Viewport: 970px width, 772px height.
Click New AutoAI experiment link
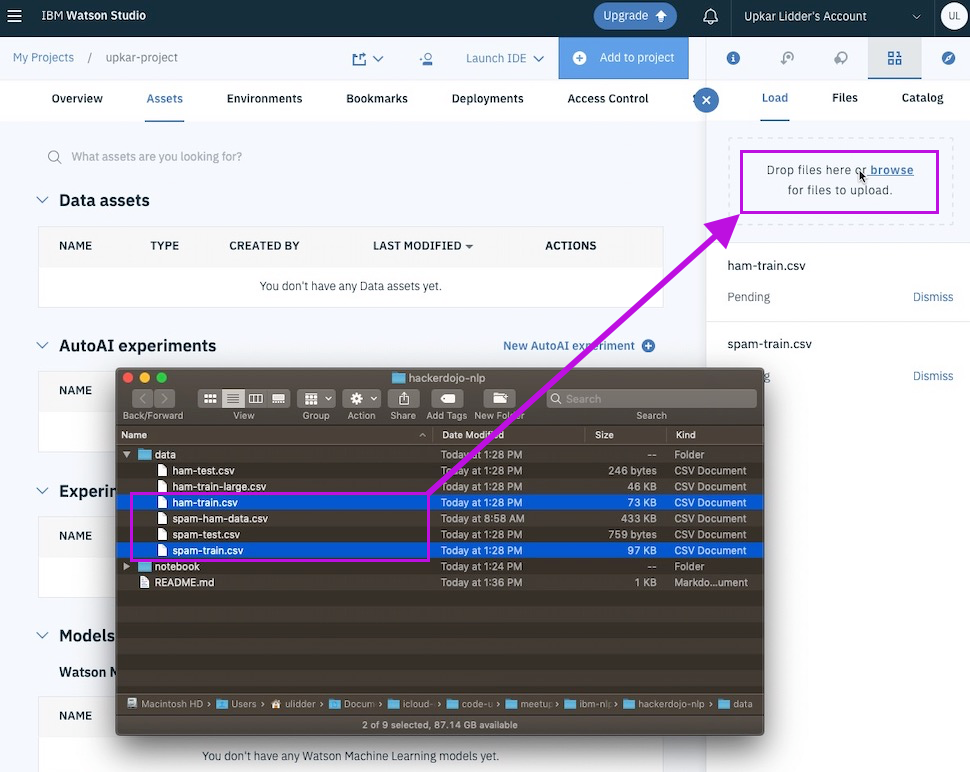click(569, 346)
